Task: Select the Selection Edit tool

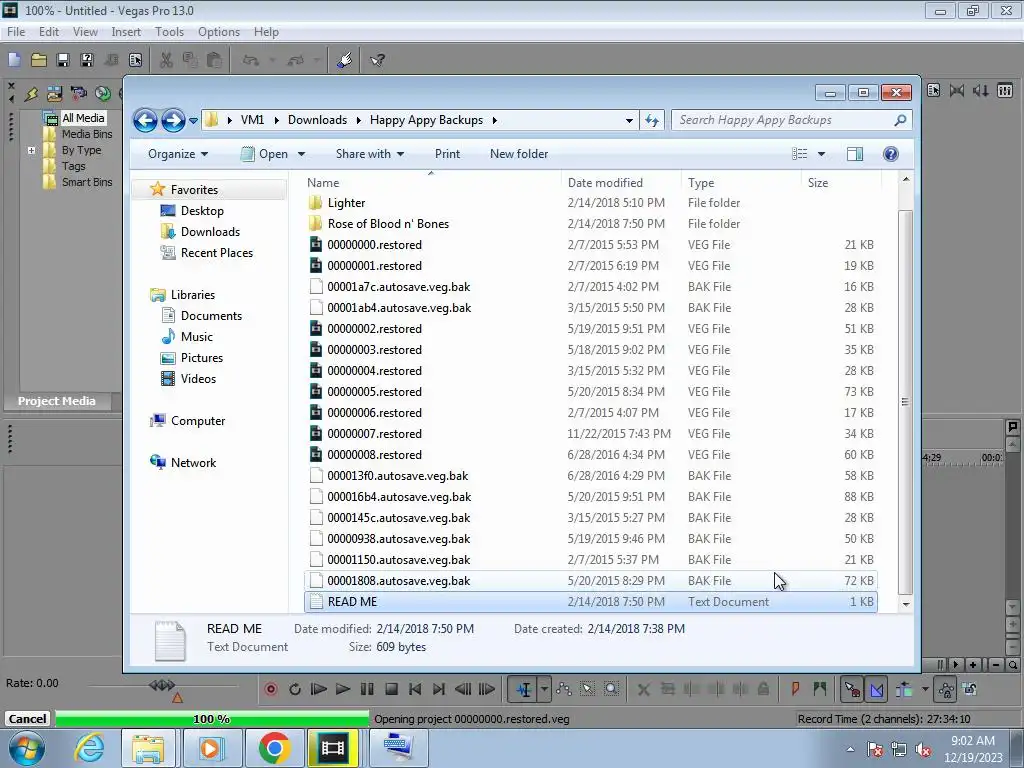Action: [x=588, y=689]
